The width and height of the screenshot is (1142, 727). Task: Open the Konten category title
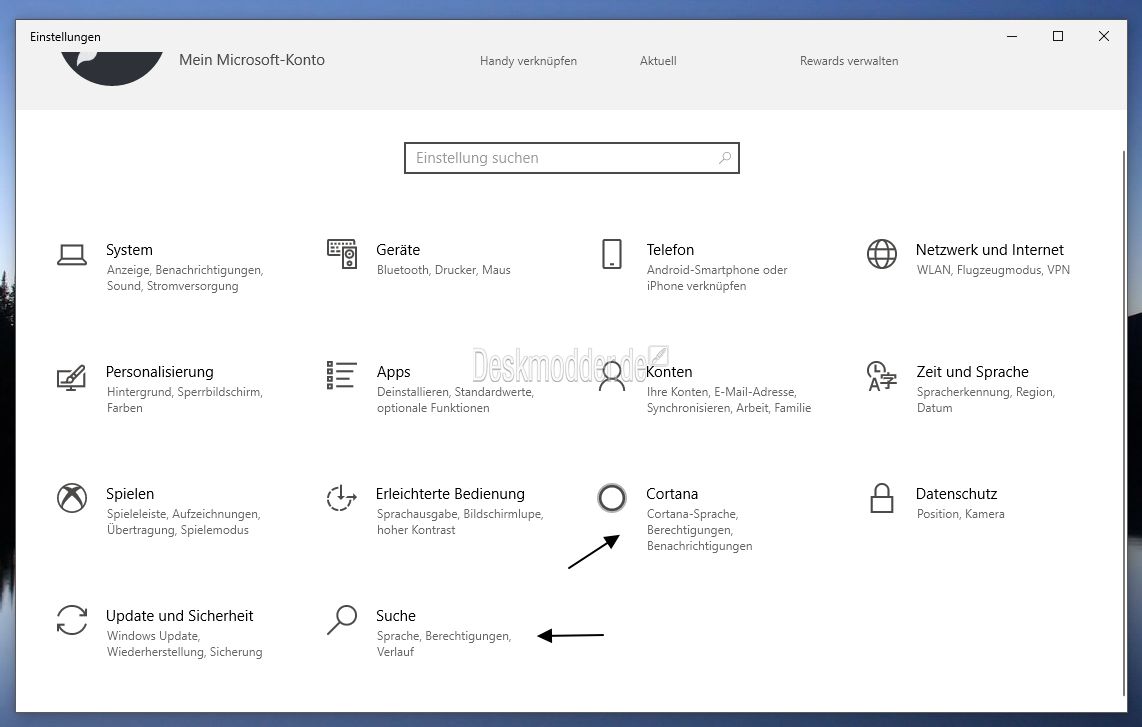pos(669,372)
